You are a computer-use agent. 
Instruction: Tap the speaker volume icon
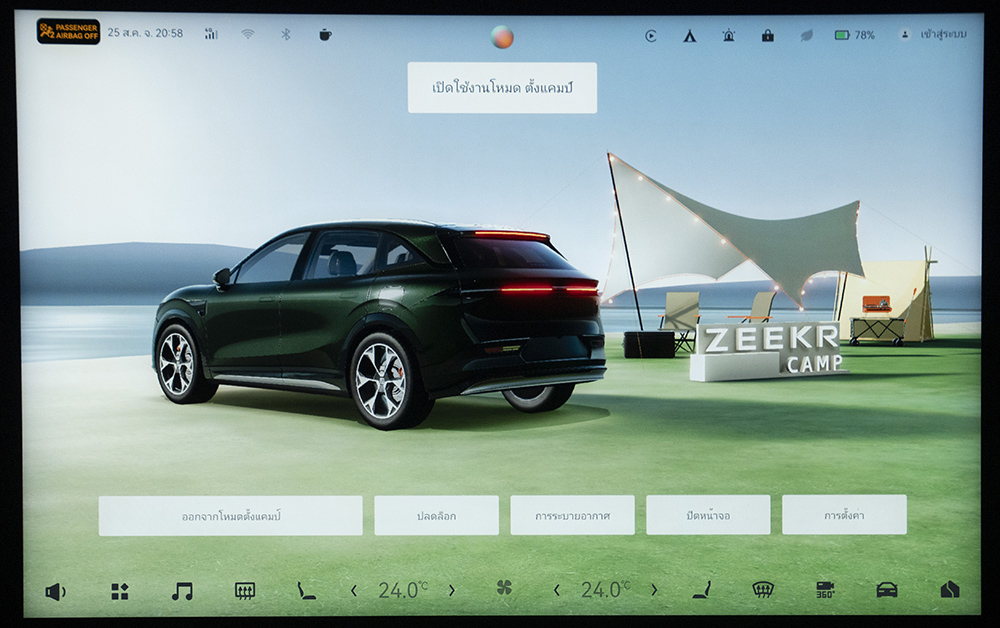54,591
